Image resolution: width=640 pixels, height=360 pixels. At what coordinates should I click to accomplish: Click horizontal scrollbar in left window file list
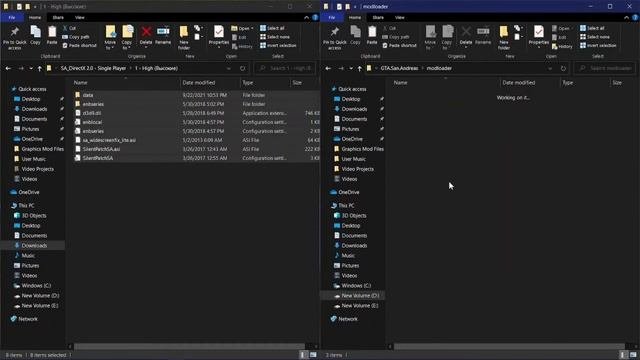click(x=189, y=347)
